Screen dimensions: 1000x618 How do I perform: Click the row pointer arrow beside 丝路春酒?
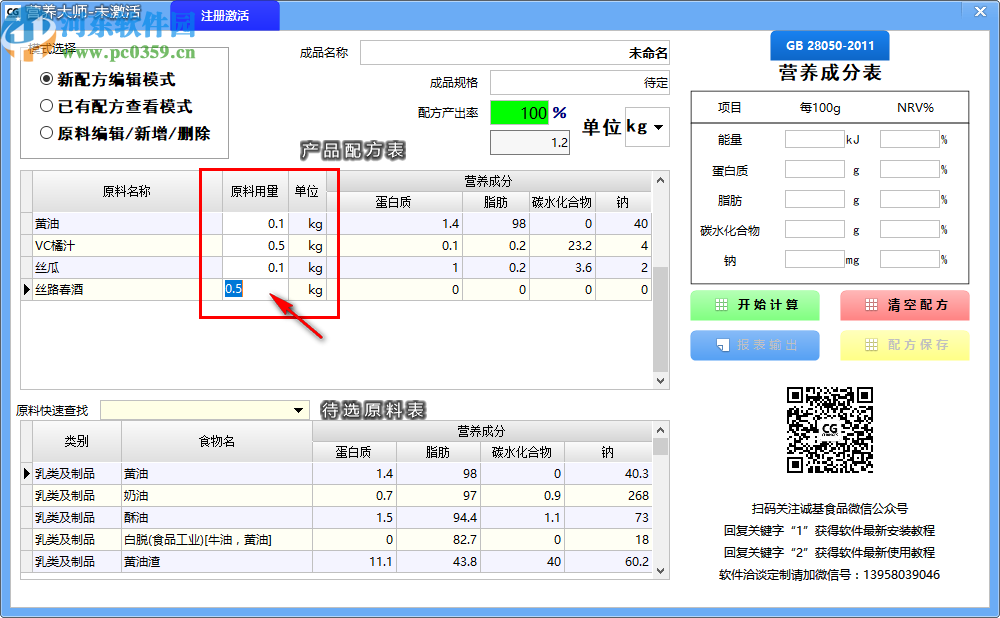[x=26, y=290]
